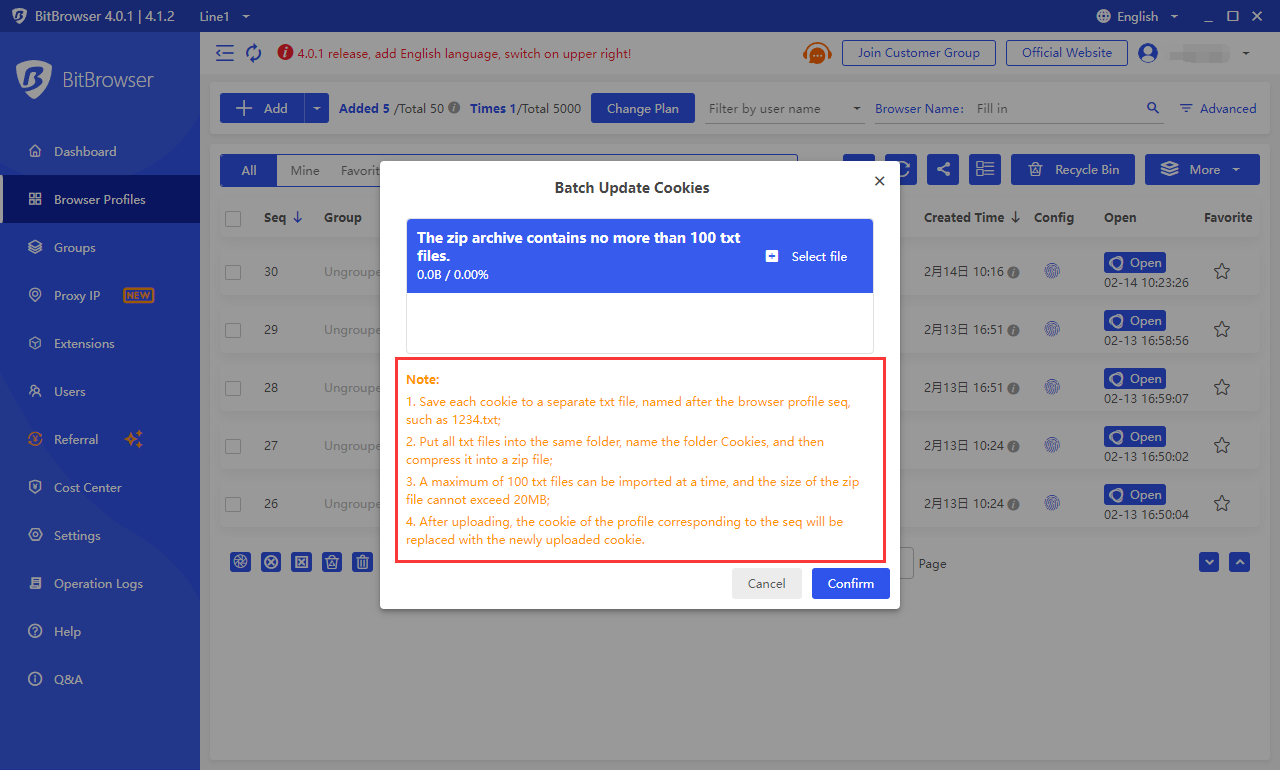Viewport: 1280px width, 770px height.
Task: Click the search magnifier icon
Action: (x=1153, y=108)
